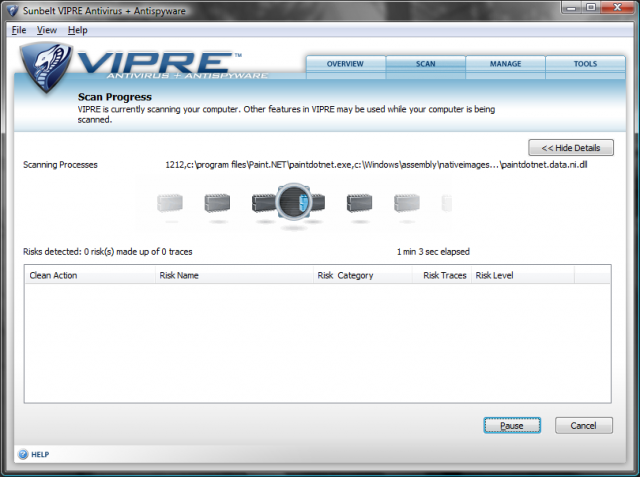
Task: Close the VIPRE window
Action: tap(617, 7)
